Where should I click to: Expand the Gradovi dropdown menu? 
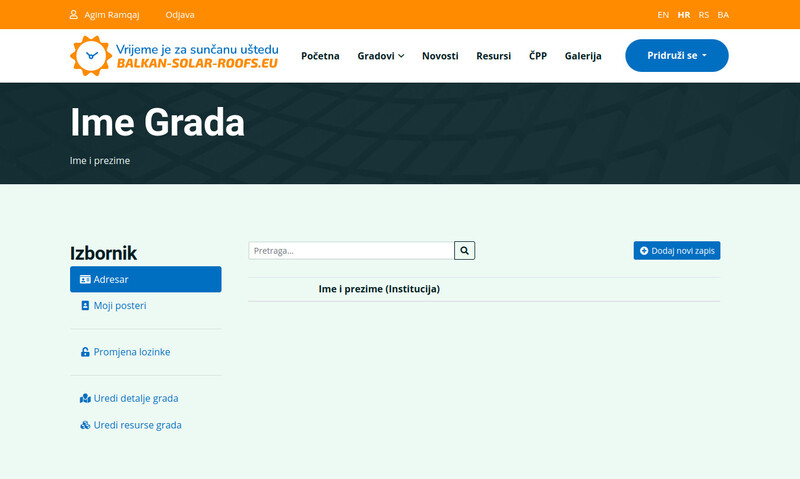[380, 56]
